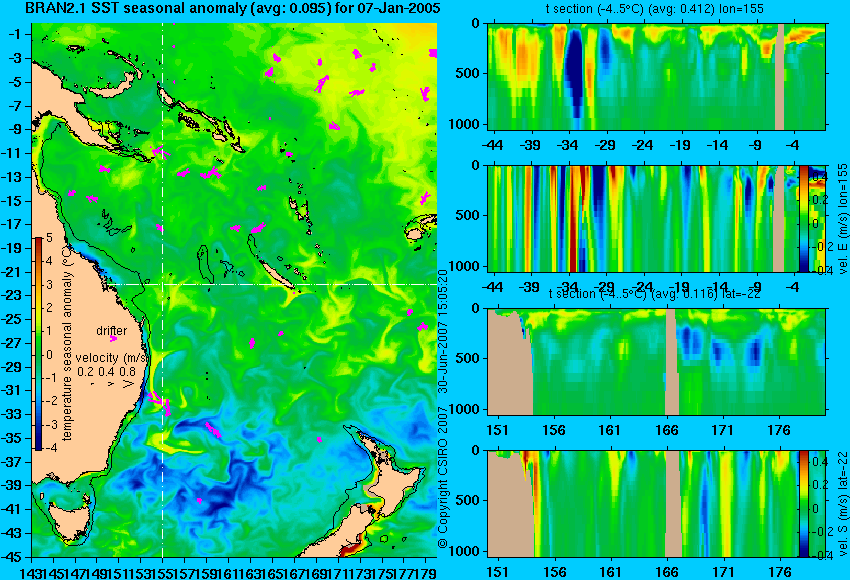
Task: Select the 'velocity (m/s)' legend label
Action: click(112, 358)
